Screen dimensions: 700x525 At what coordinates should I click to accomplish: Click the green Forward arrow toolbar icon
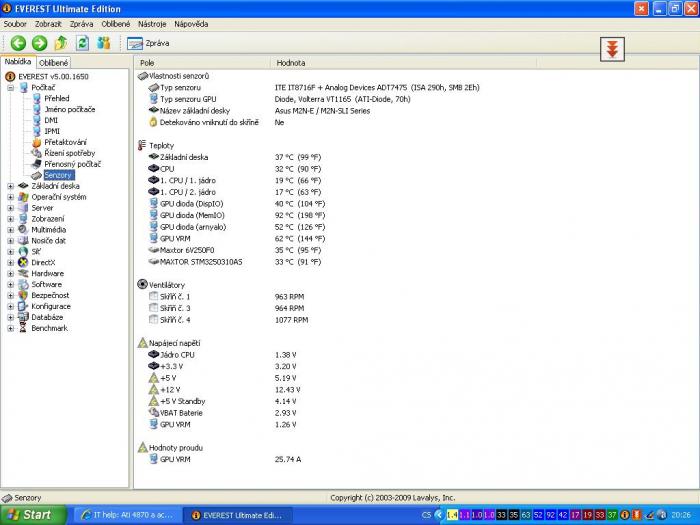pos(39,43)
